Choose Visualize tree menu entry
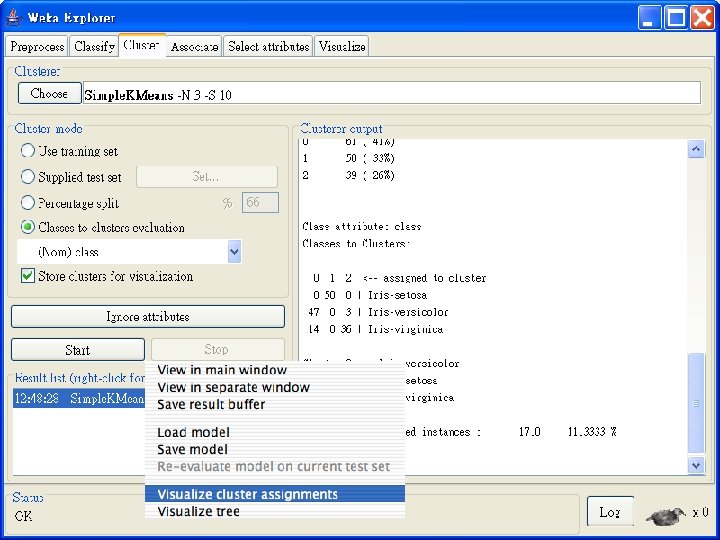The image size is (720, 540). click(x=275, y=511)
